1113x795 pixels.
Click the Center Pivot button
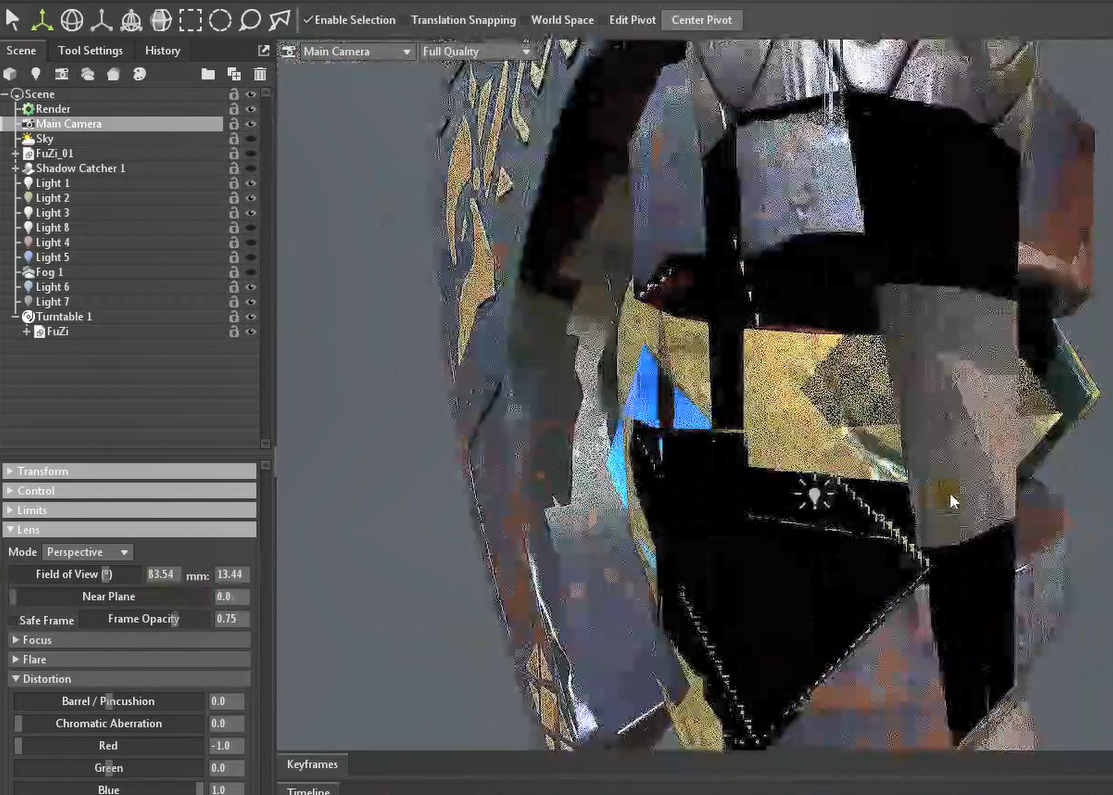pos(701,20)
